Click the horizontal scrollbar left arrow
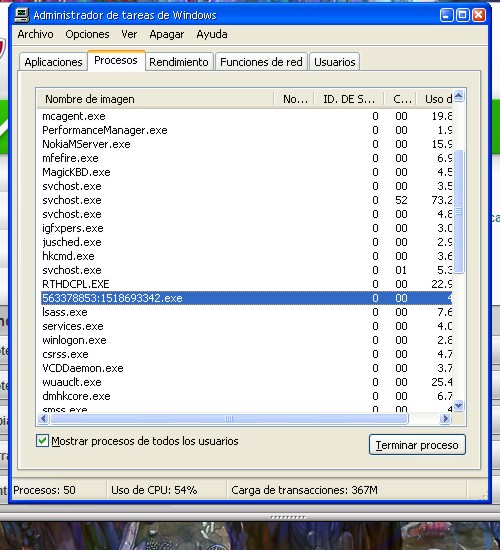Image resolution: width=500 pixels, height=550 pixels. [x=43, y=418]
